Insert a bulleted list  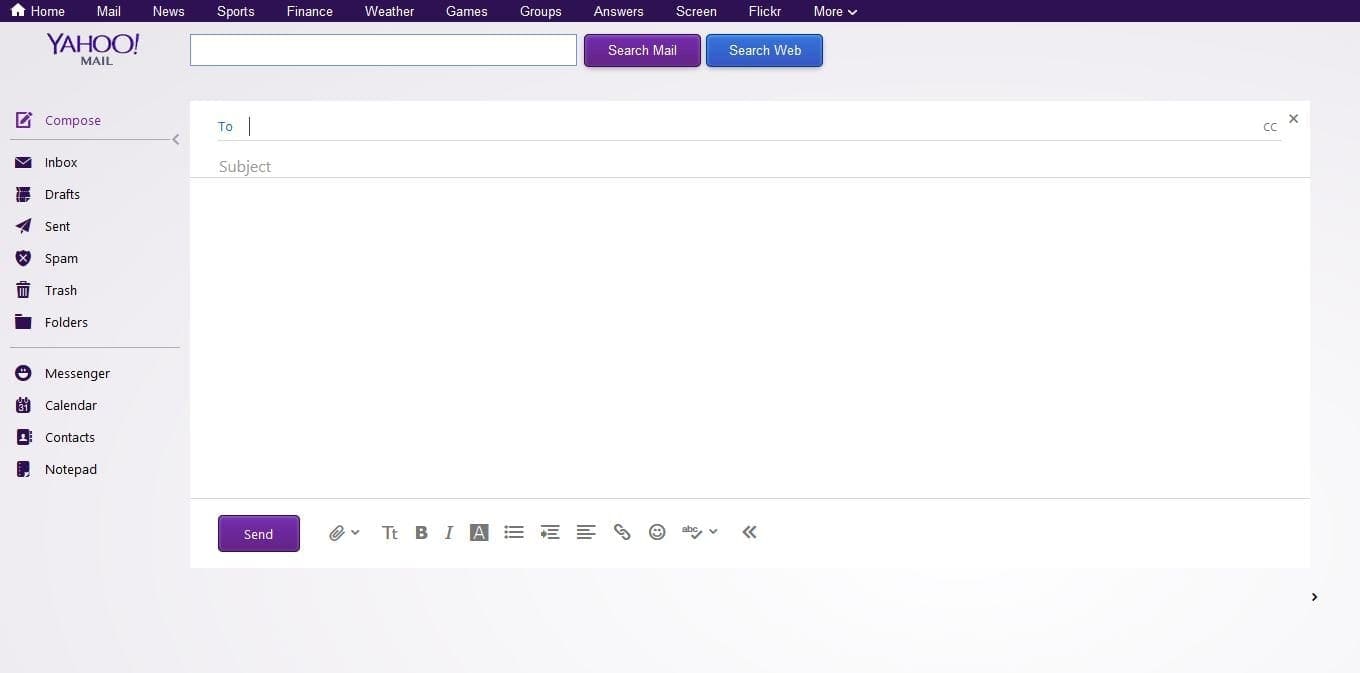pos(514,533)
